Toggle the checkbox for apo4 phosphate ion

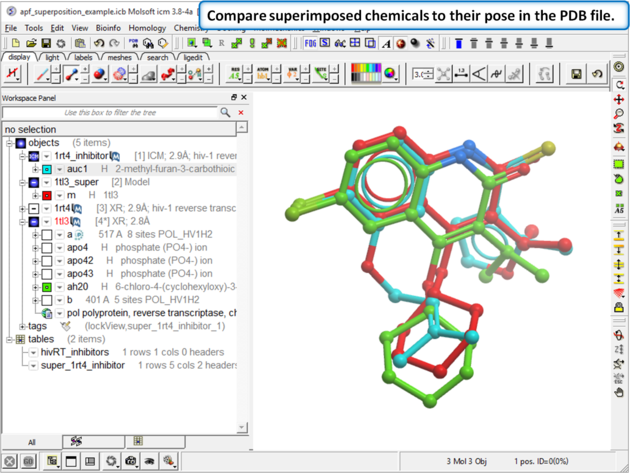pos(46,247)
